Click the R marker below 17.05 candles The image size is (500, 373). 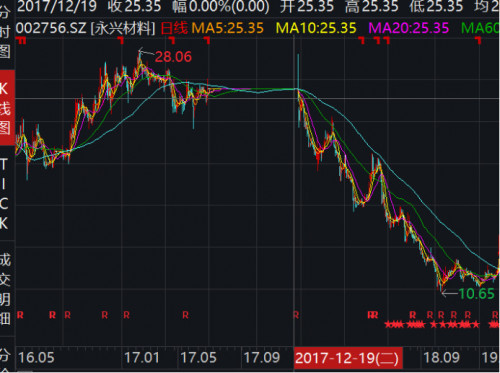(186, 315)
